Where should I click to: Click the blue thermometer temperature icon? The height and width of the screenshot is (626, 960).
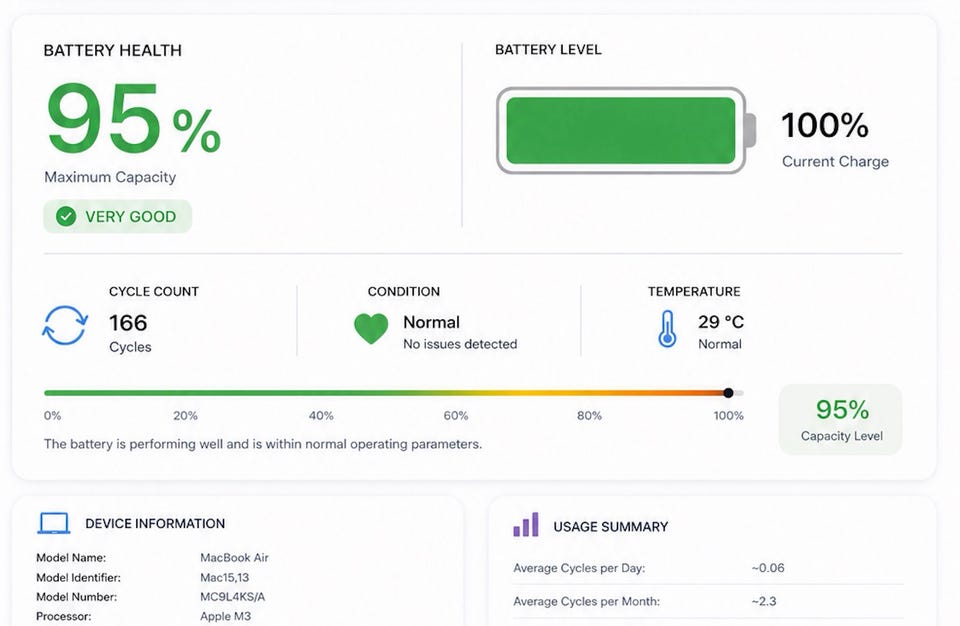(x=667, y=329)
